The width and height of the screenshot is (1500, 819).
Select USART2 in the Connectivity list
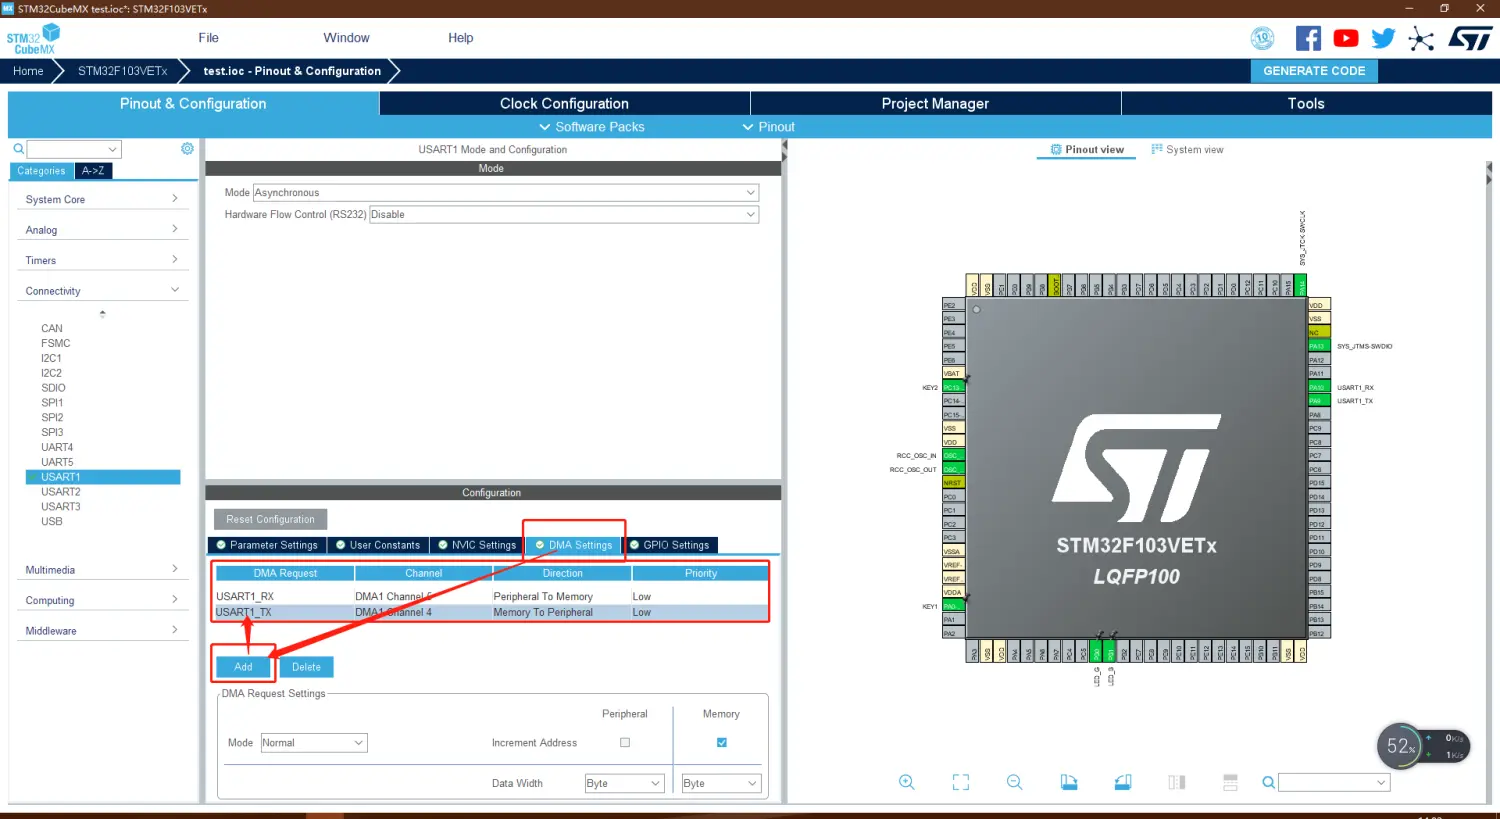pyautogui.click(x=61, y=492)
